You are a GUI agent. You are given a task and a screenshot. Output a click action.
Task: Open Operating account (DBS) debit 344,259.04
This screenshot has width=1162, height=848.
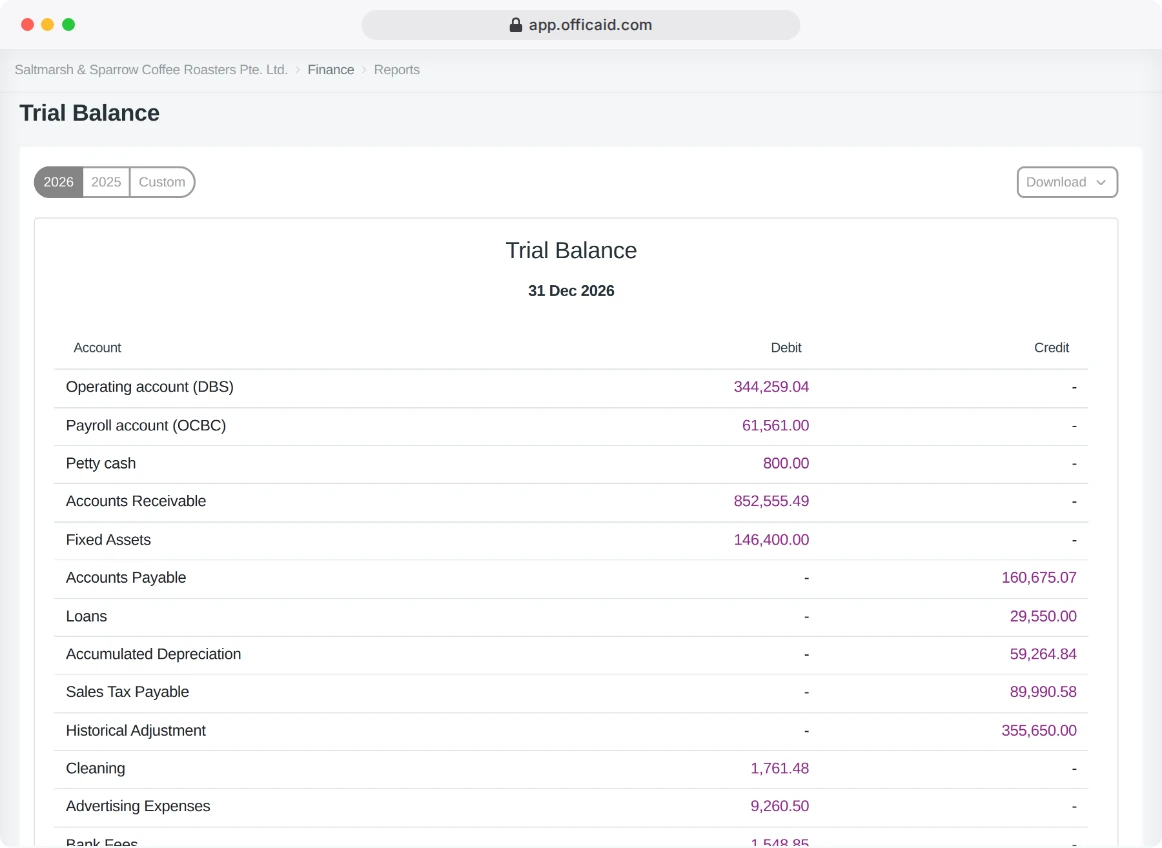[771, 387]
